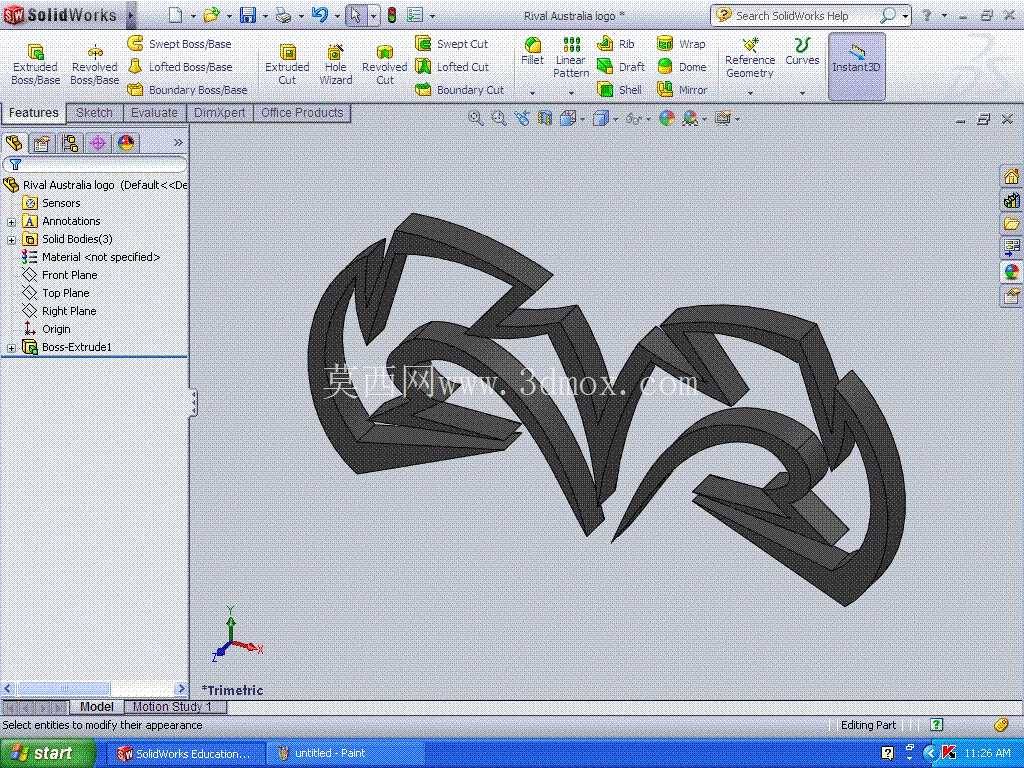1024x768 pixels.
Task: Add a Rib feature
Action: (x=616, y=44)
